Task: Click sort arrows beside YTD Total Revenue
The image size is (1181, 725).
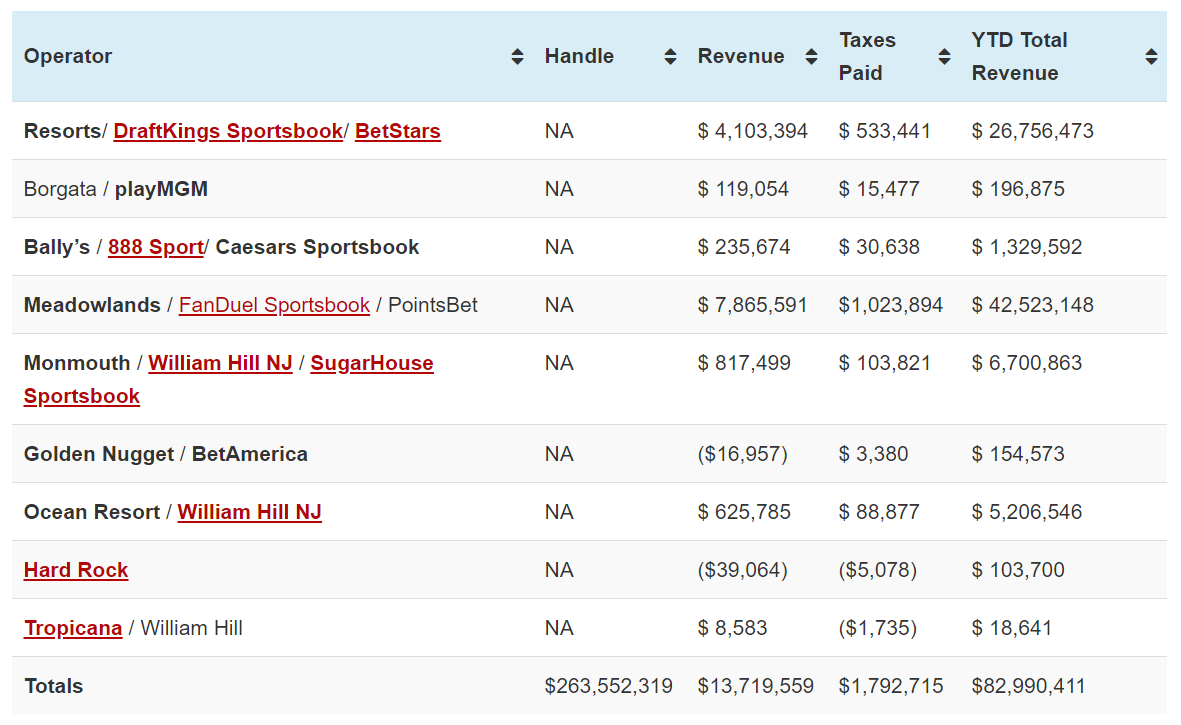Action: (x=1151, y=57)
